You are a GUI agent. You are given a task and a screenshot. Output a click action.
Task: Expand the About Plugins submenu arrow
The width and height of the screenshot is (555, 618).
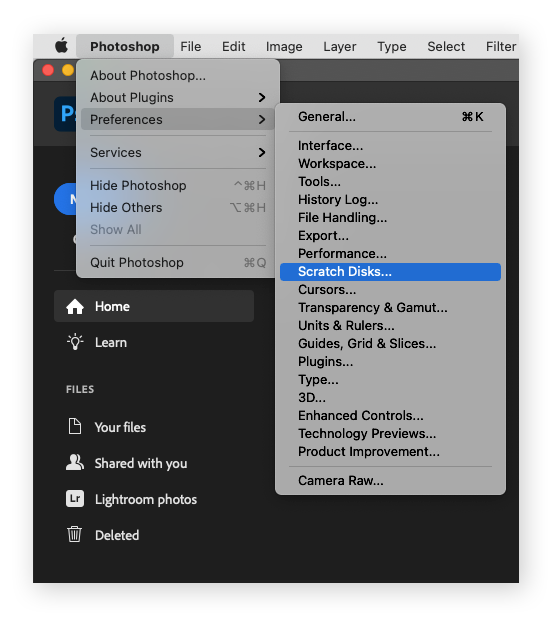[262, 97]
